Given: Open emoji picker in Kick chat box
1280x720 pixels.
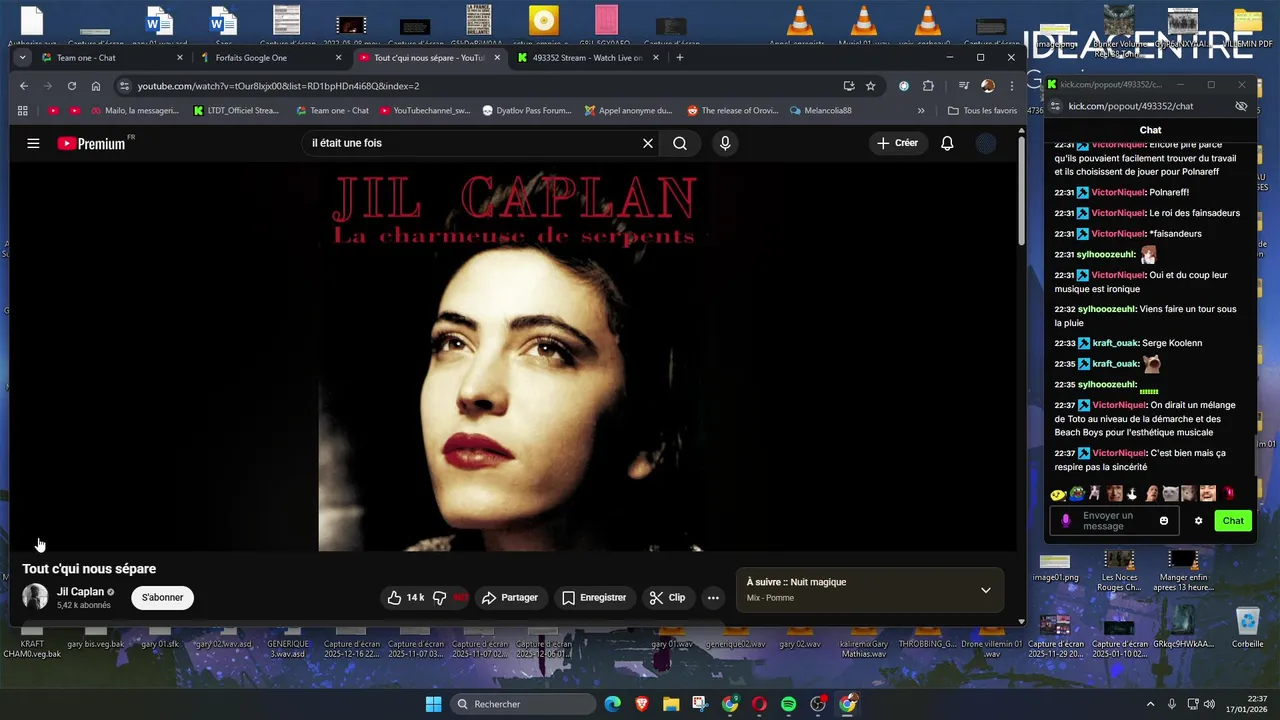Looking at the screenshot, I should pyautogui.click(x=1164, y=521).
